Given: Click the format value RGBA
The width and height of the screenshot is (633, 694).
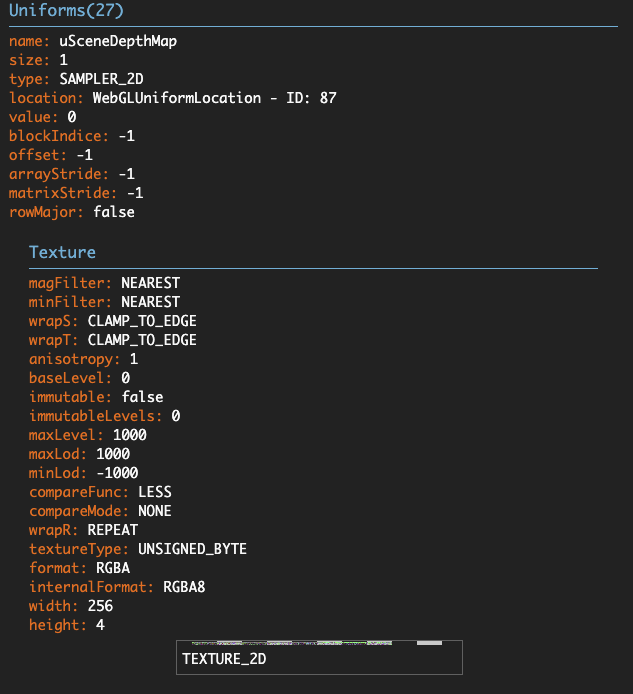Looking at the screenshot, I should click(113, 569).
